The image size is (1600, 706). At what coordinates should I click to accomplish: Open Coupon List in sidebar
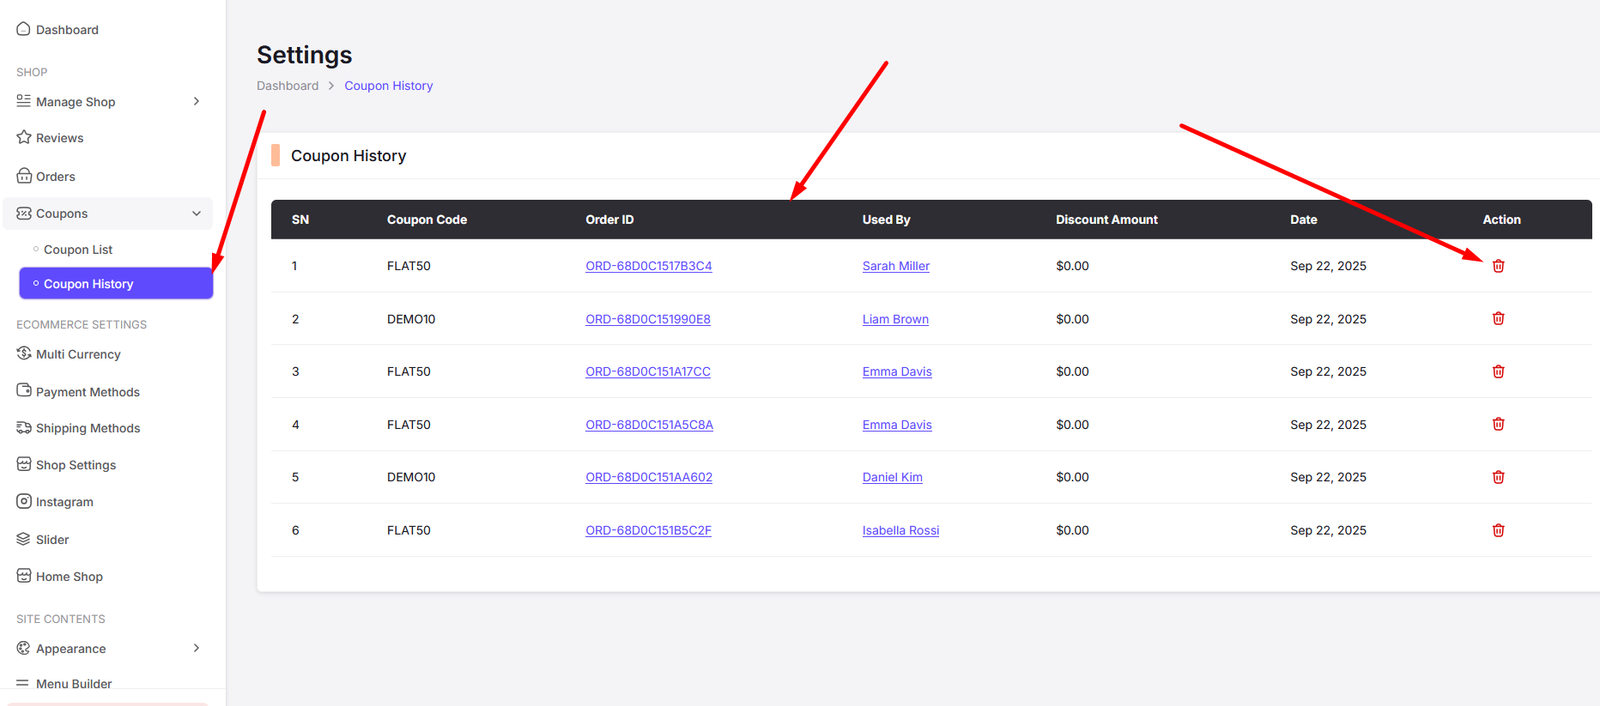point(78,250)
